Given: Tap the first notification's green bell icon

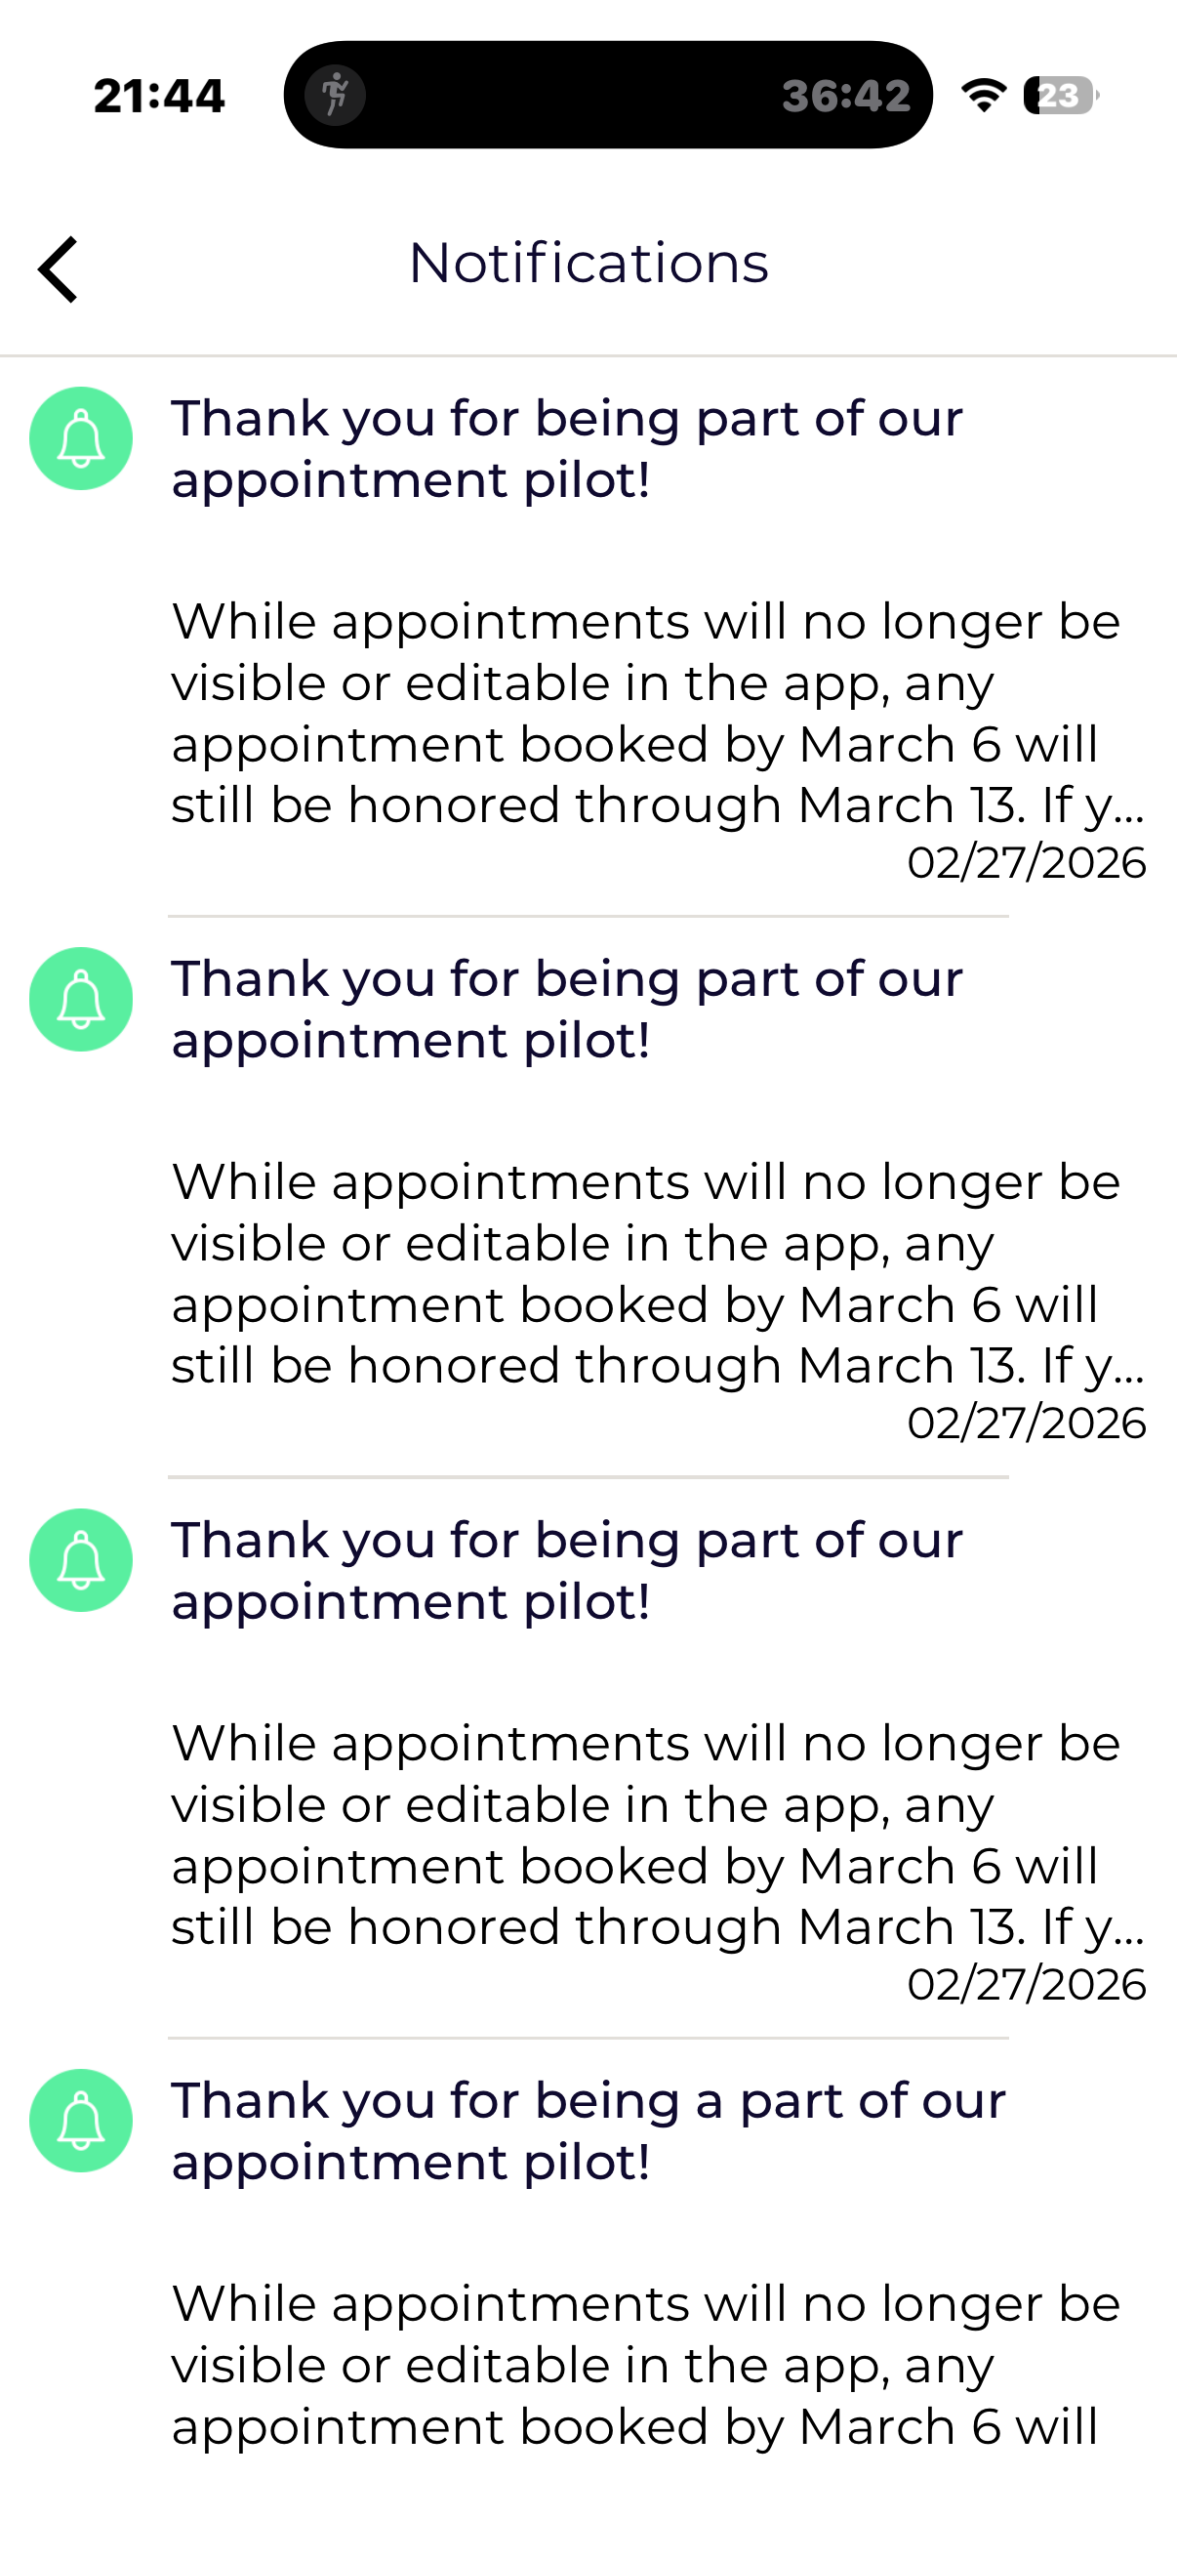Looking at the screenshot, I should [81, 438].
